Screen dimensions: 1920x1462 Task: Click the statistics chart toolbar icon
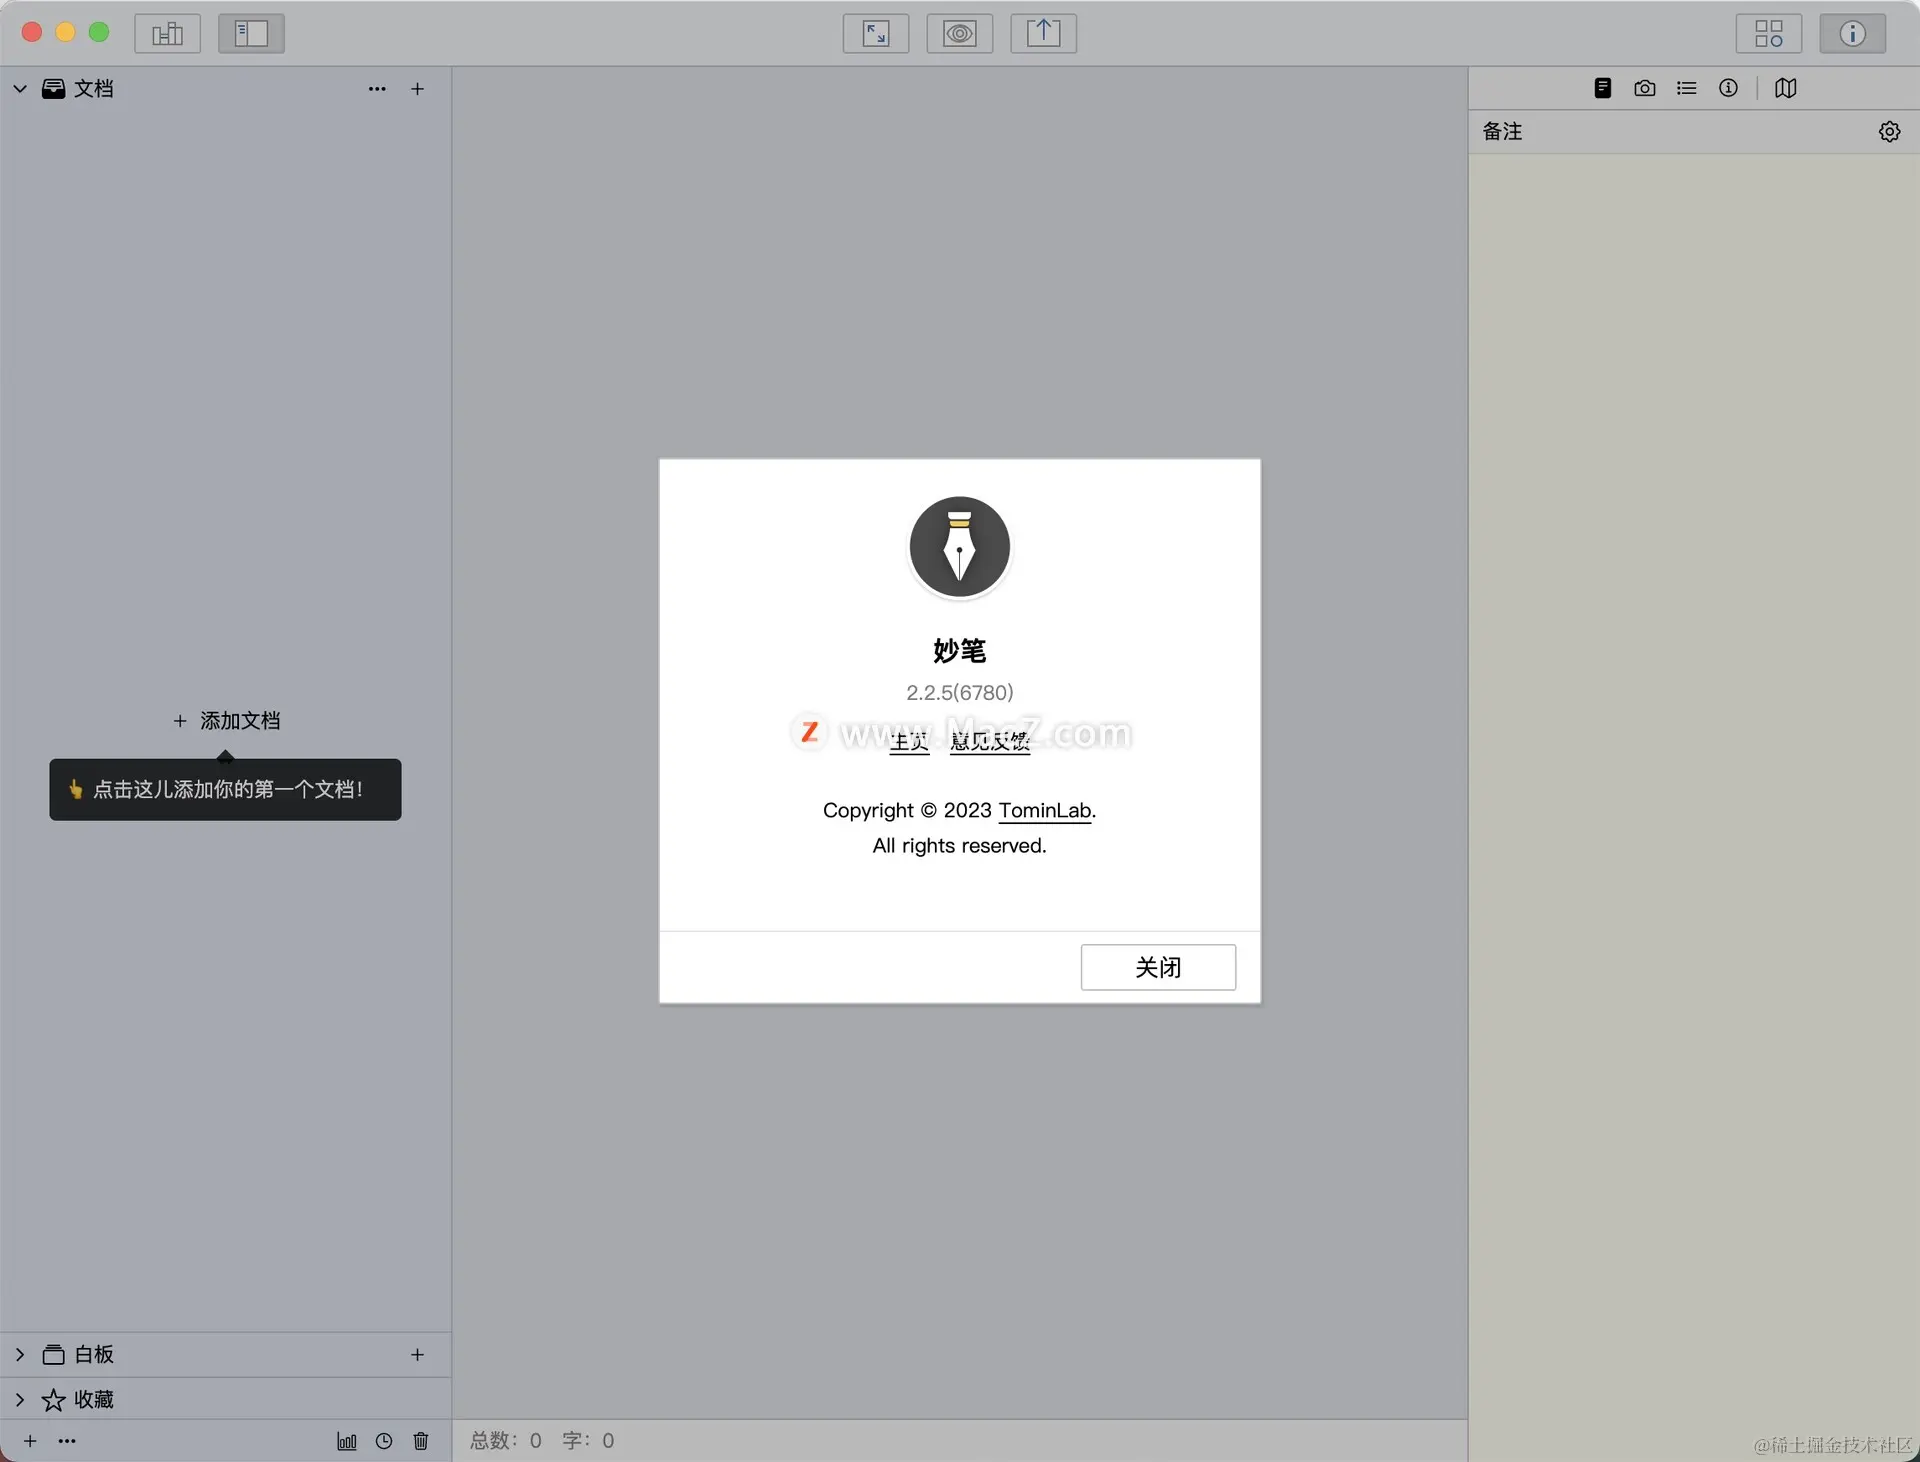pyautogui.click(x=167, y=34)
